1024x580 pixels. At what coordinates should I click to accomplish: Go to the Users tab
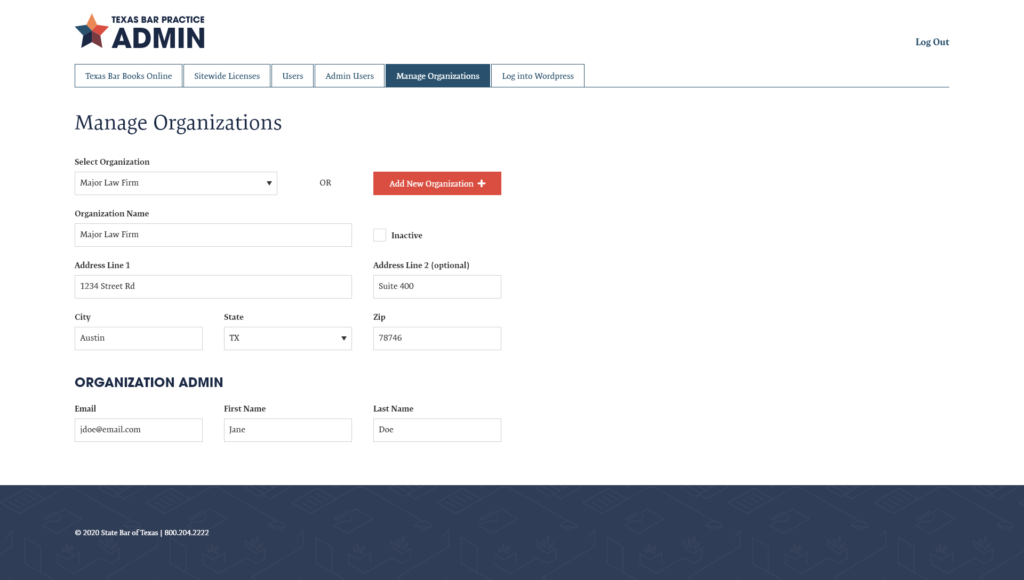(292, 76)
